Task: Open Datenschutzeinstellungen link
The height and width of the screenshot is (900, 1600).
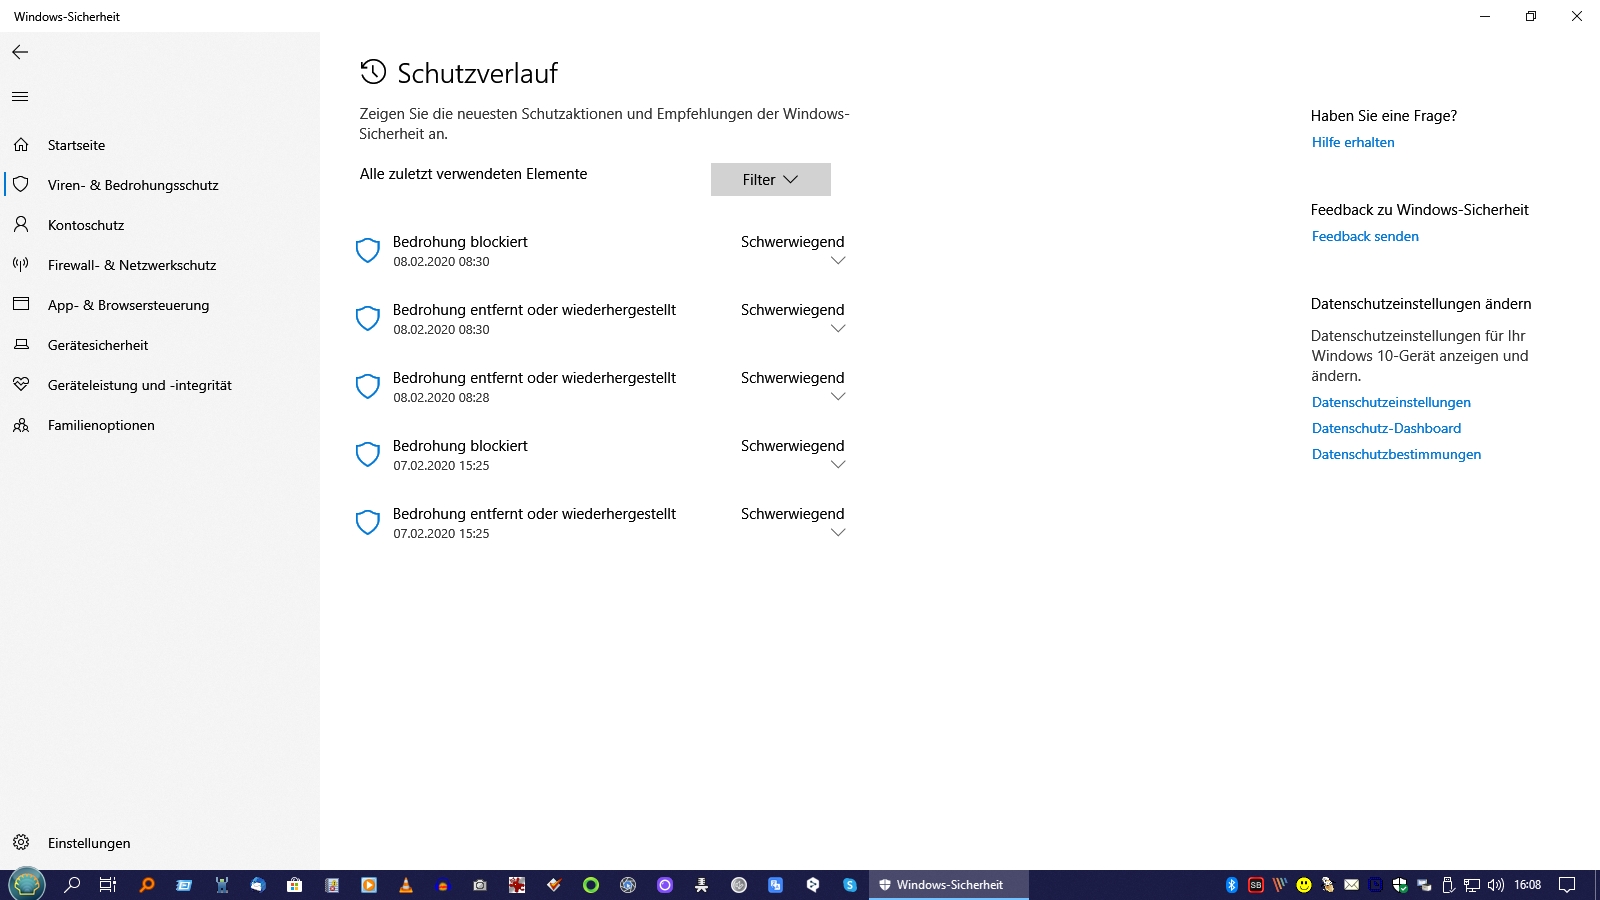Action: point(1391,402)
